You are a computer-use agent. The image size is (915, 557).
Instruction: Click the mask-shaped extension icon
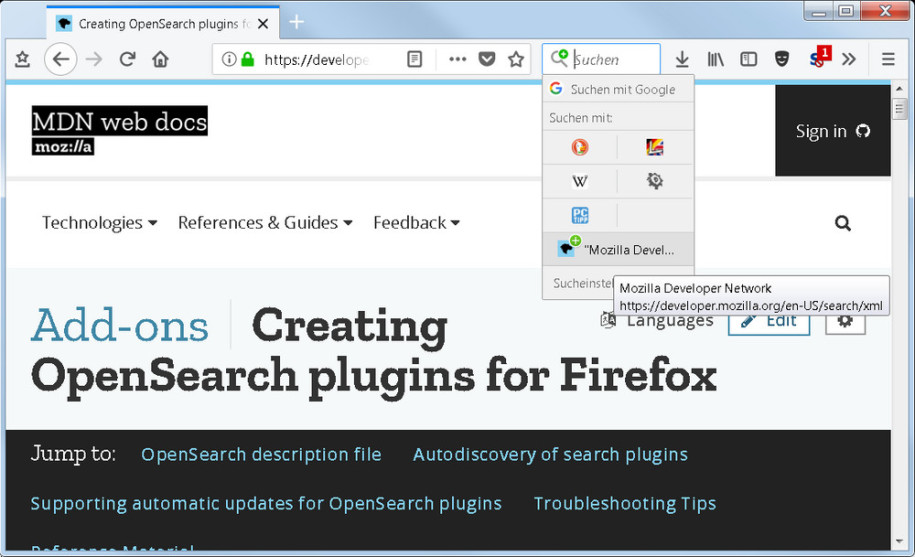point(782,59)
